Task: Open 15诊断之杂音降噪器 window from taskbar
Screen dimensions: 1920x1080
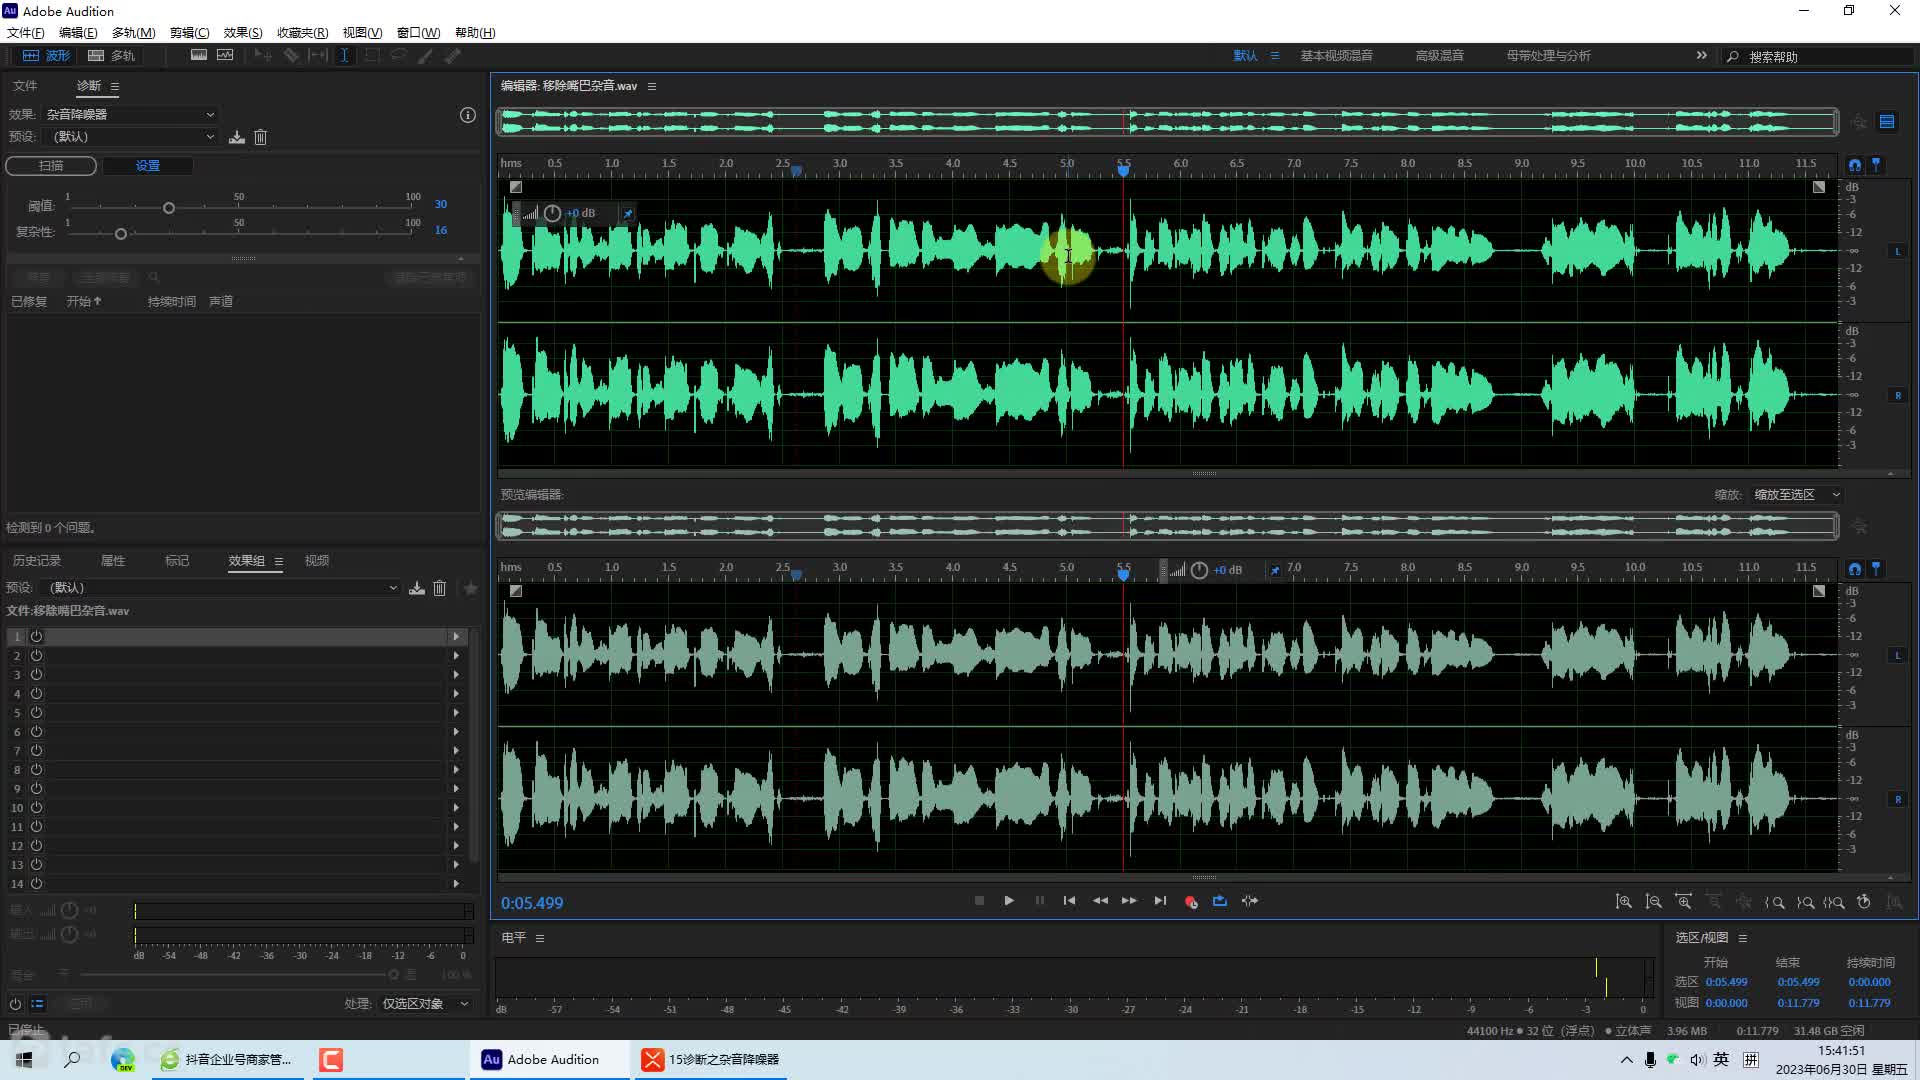Action: (x=711, y=1060)
